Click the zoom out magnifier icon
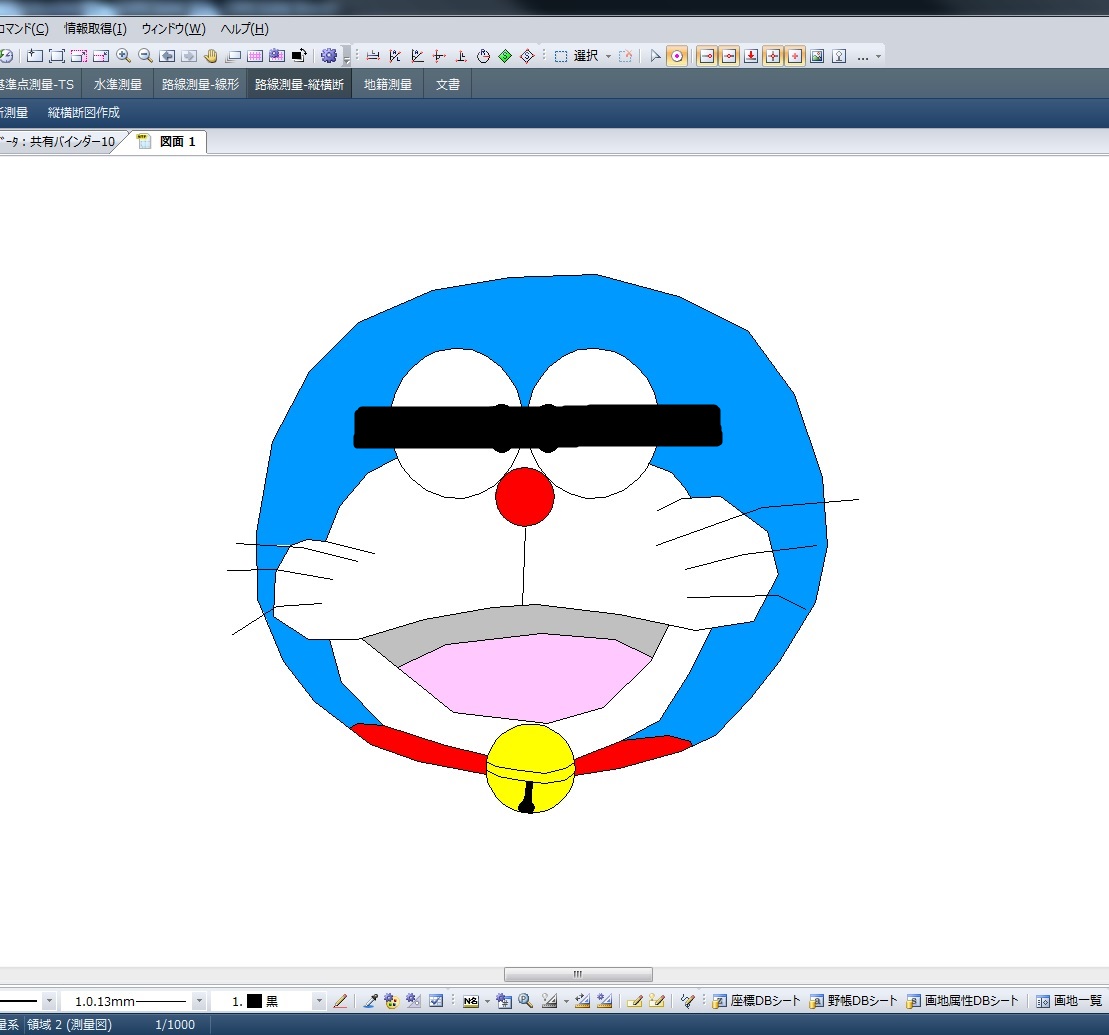 (145, 56)
